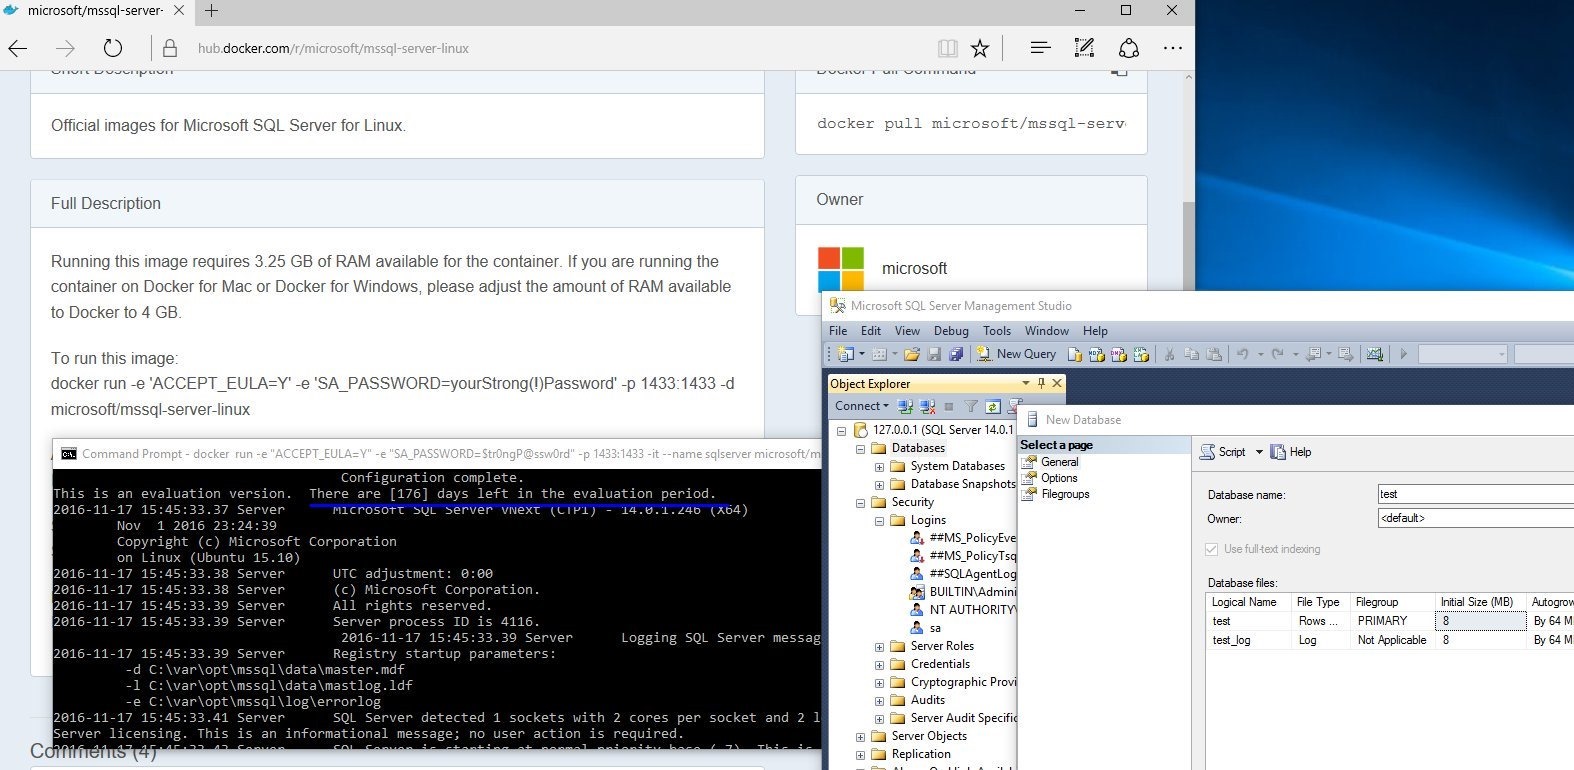Click the Paste icon in SSMS toolbar
Image resolution: width=1574 pixels, height=770 pixels.
tap(1214, 354)
